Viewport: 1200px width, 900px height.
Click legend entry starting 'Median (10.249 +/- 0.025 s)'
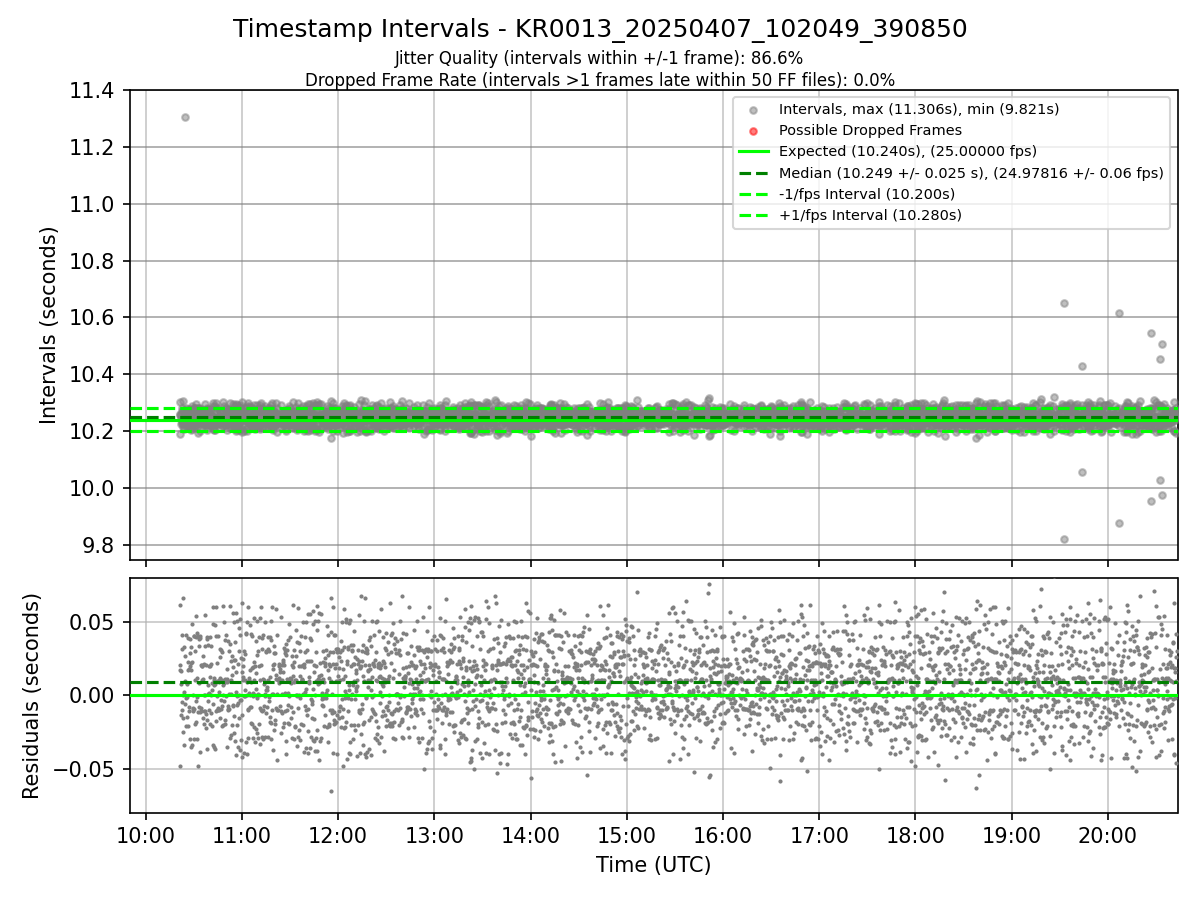click(x=971, y=173)
